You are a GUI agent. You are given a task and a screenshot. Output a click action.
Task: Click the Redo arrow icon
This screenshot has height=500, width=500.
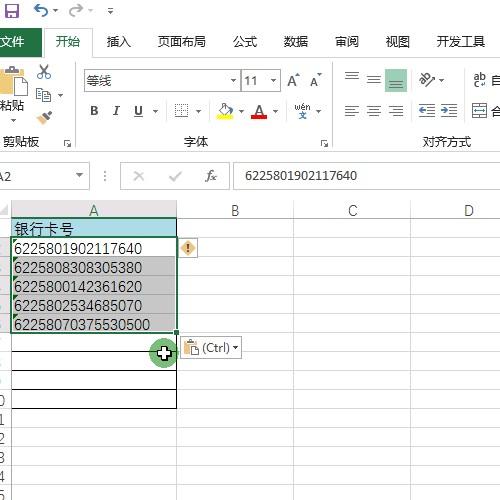[76, 11]
